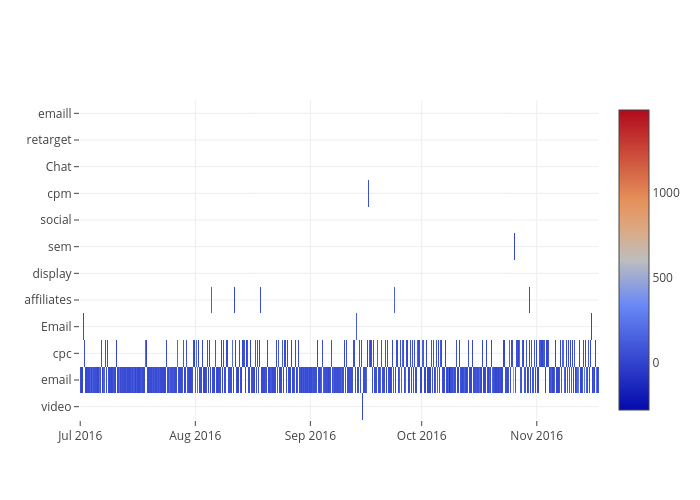Image resolution: width=700 pixels, height=500 pixels.
Task: Click the '1000' colorbar tick label
Action: pyautogui.click(x=668, y=192)
